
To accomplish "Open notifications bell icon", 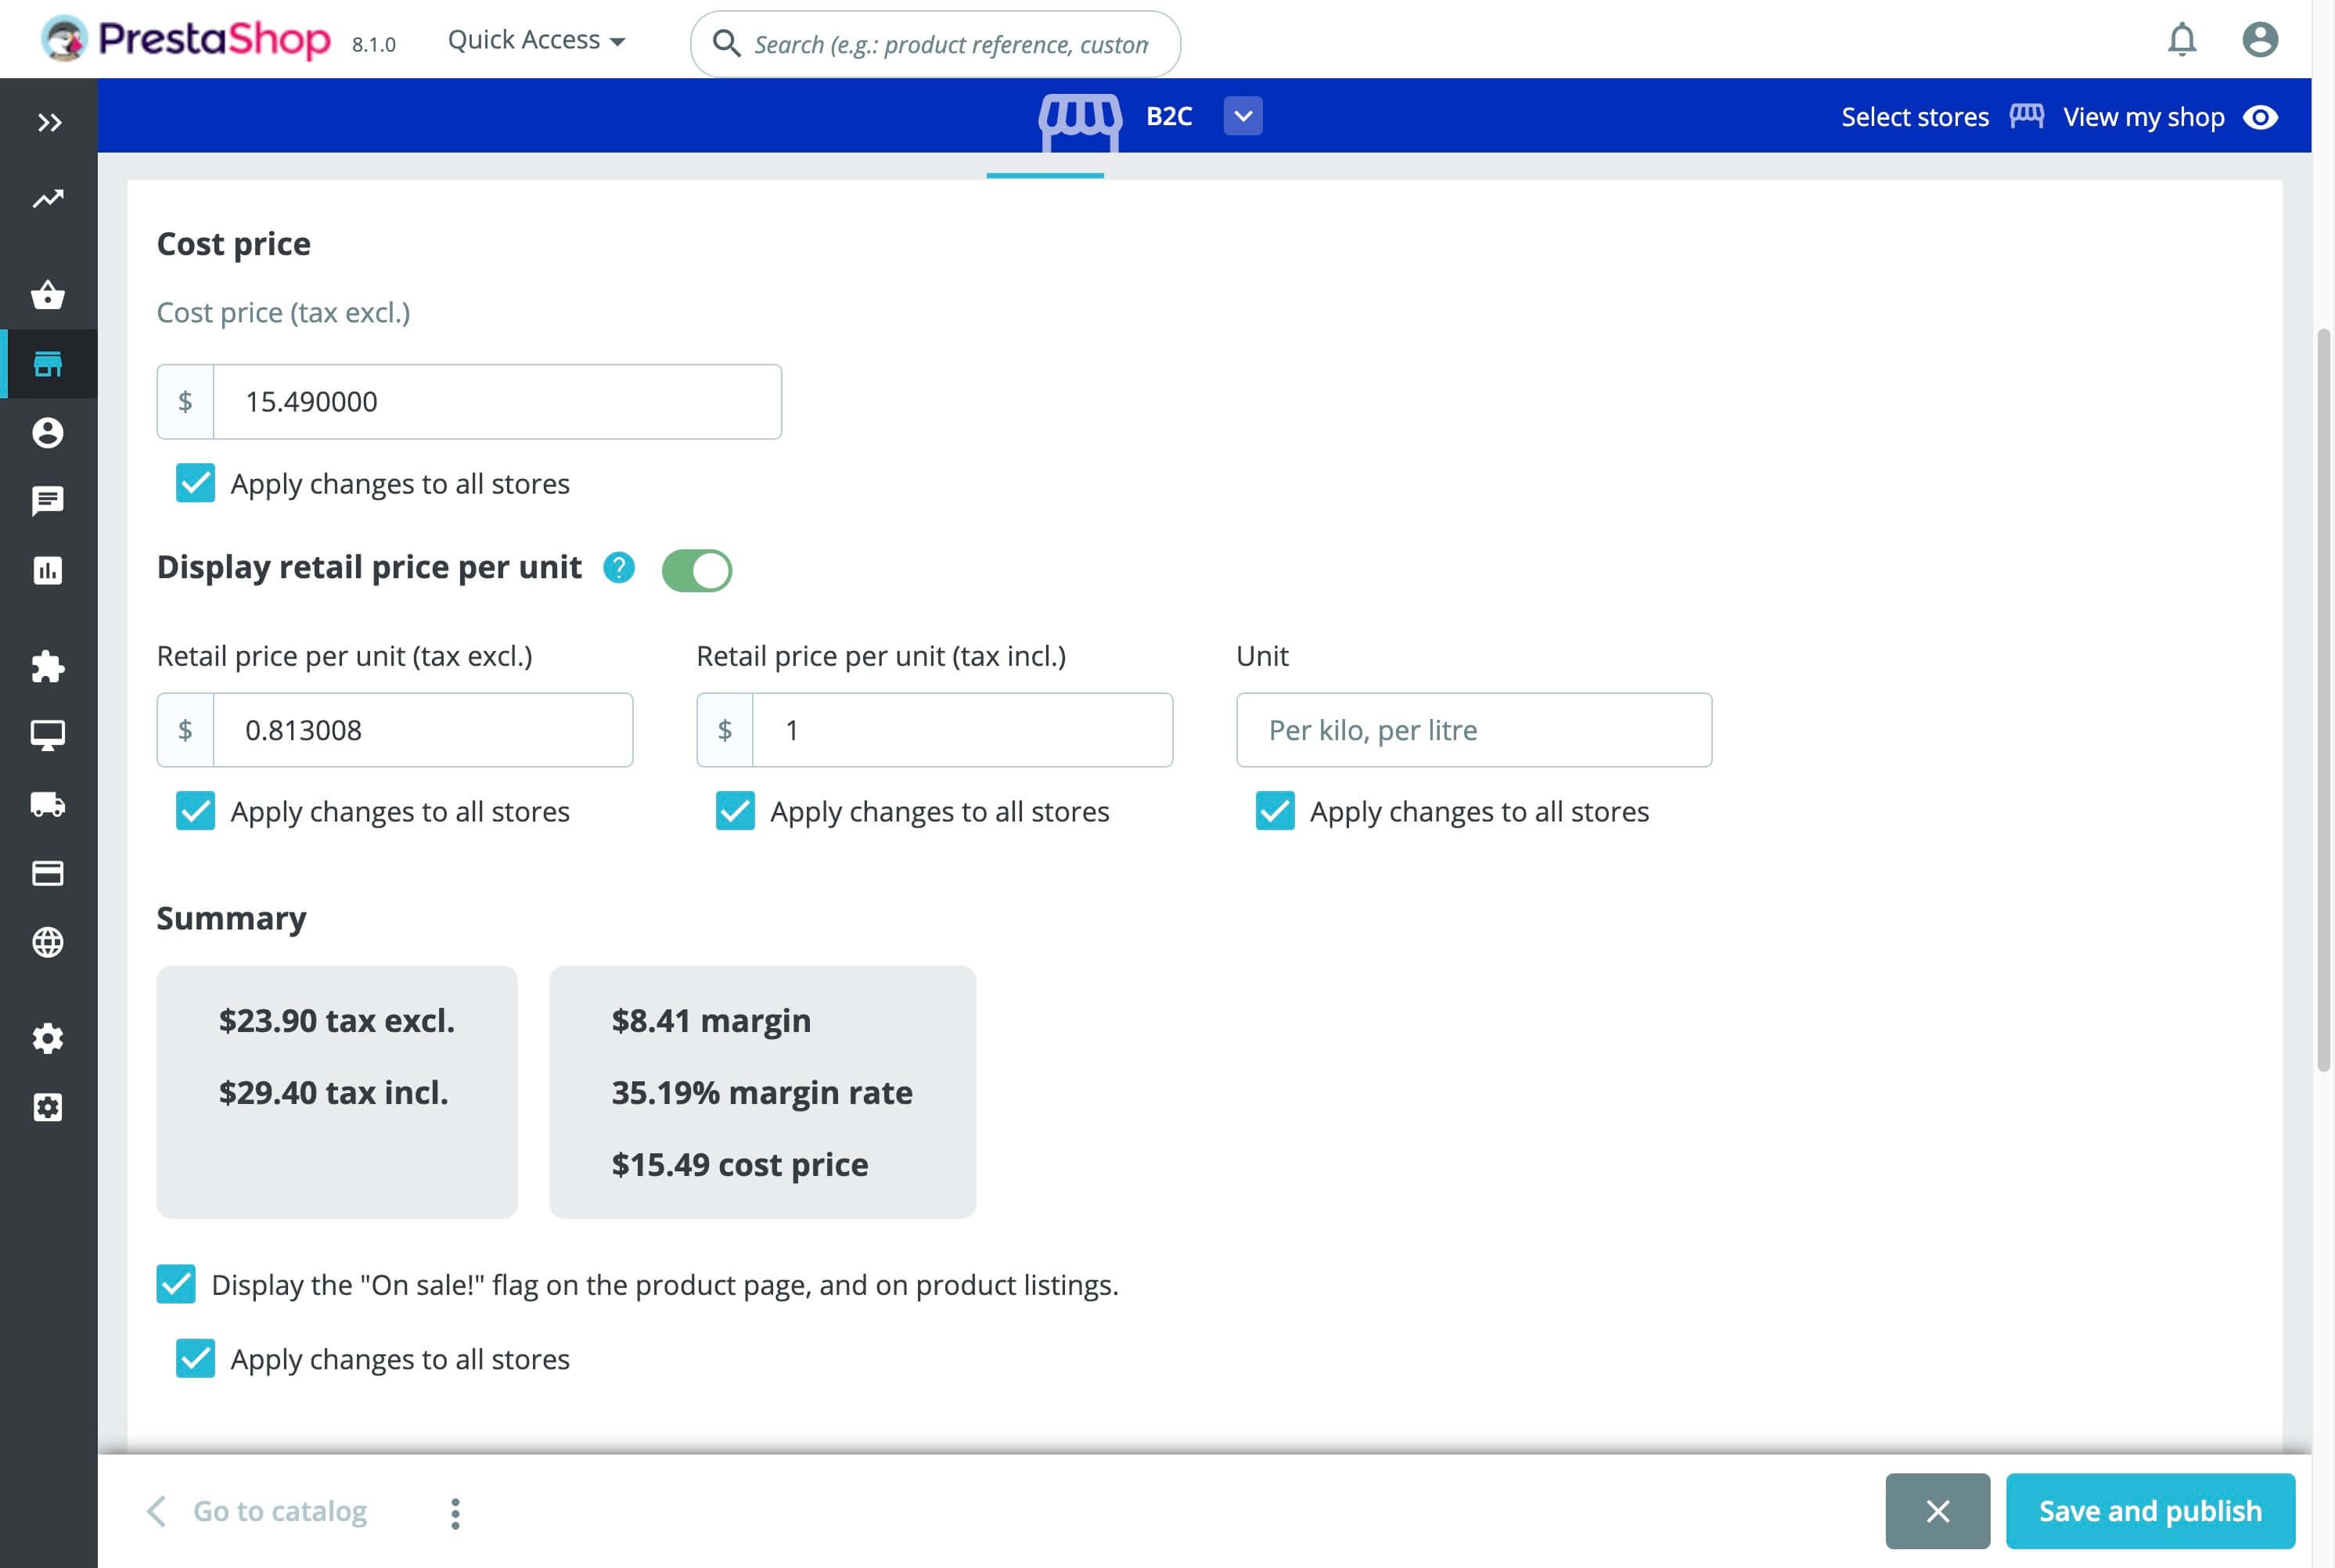I will pos(2182,40).
